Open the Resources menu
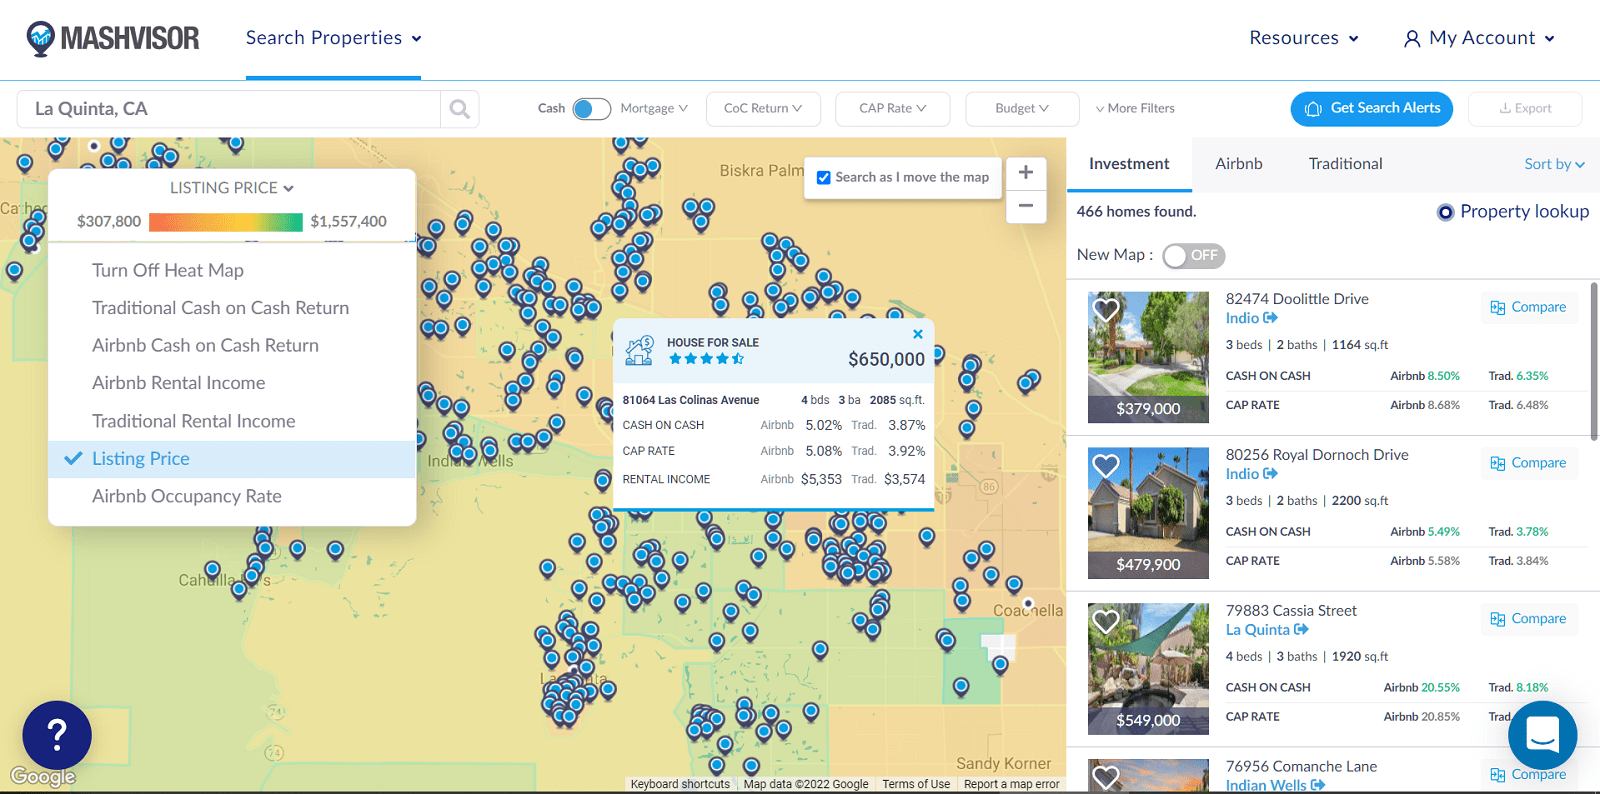 pos(1304,38)
